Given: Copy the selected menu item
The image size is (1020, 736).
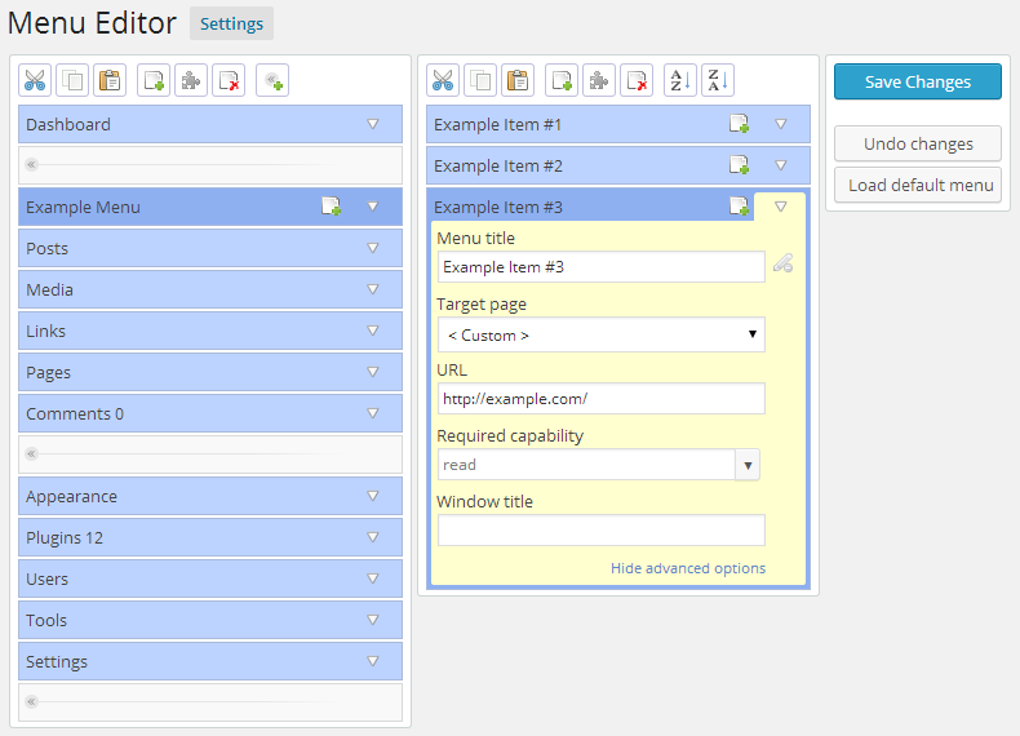Looking at the screenshot, I should 481,80.
